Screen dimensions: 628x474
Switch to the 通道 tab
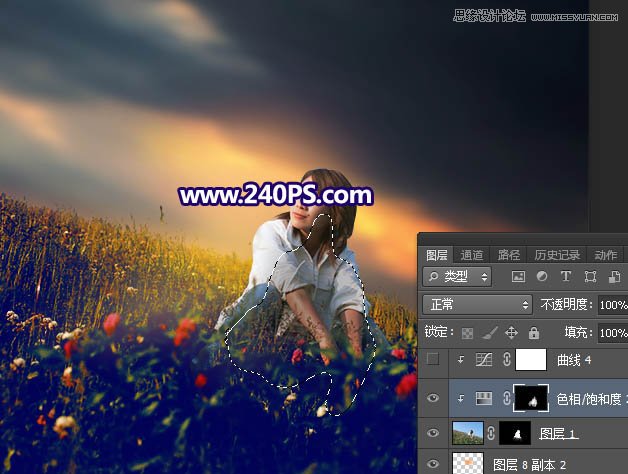point(472,255)
